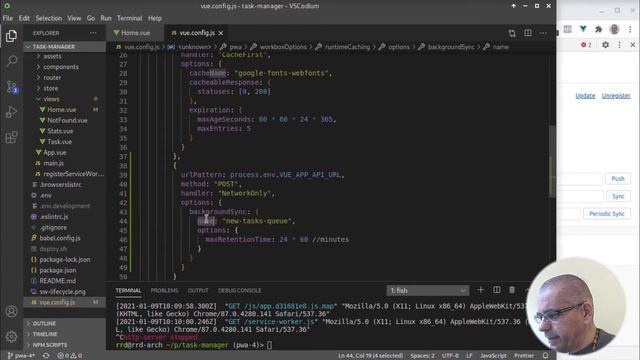Image resolution: width=640 pixels, height=360 pixels.
Task: Click the Update link in browser DevTools
Action: 585,96
